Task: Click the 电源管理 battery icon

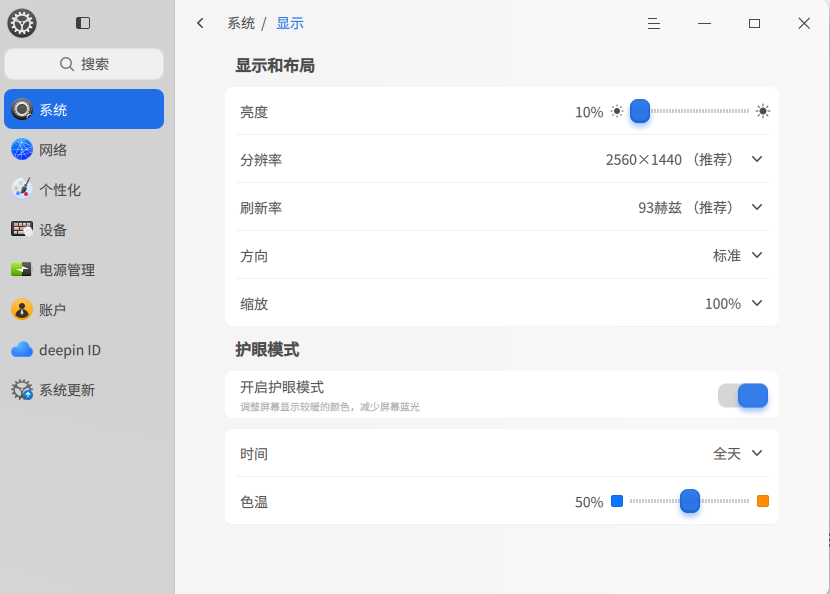Action: tap(21, 269)
